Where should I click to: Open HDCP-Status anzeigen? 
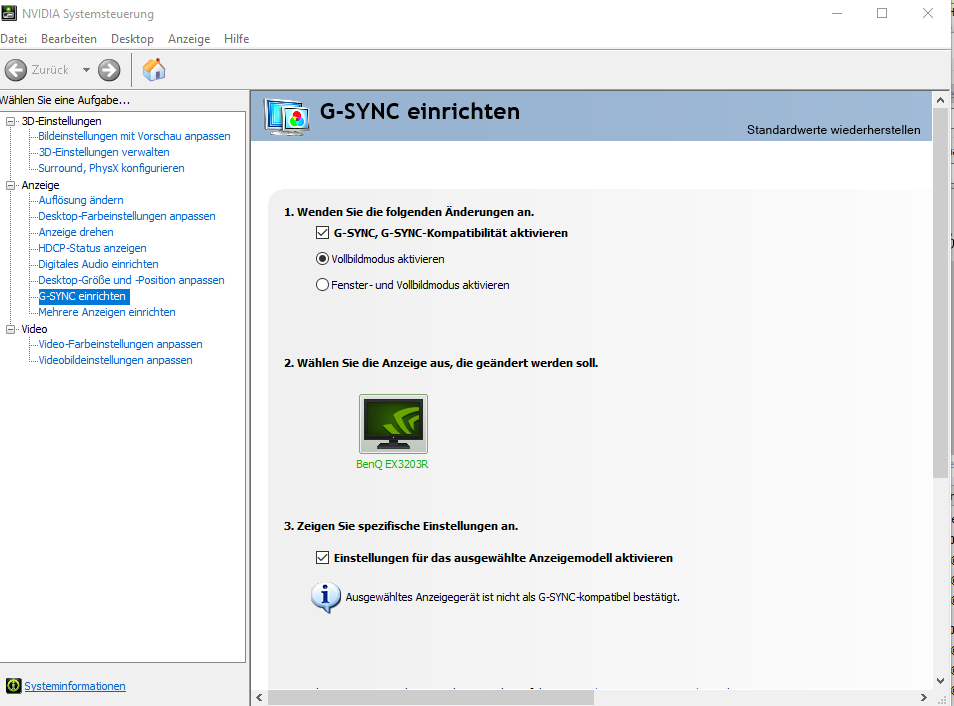[x=92, y=248]
